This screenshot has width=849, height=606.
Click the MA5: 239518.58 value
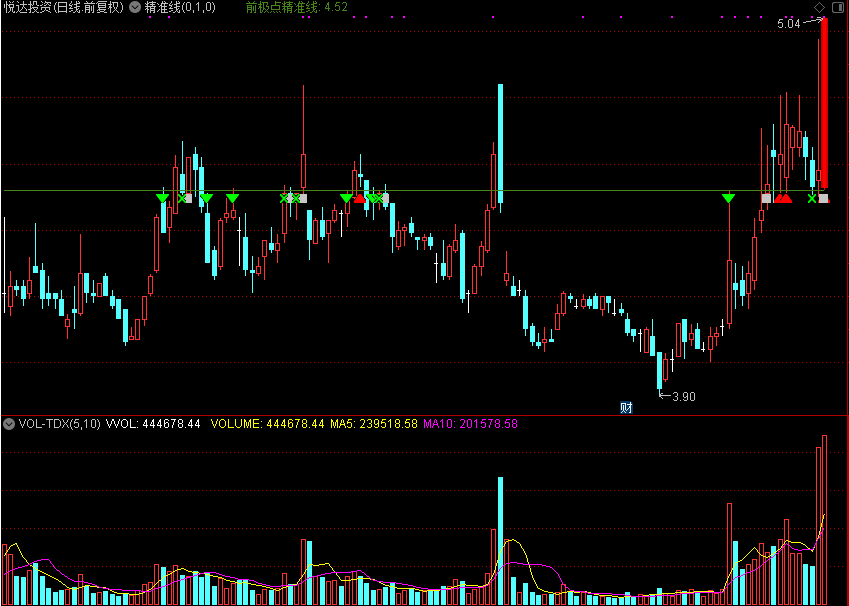pos(374,424)
